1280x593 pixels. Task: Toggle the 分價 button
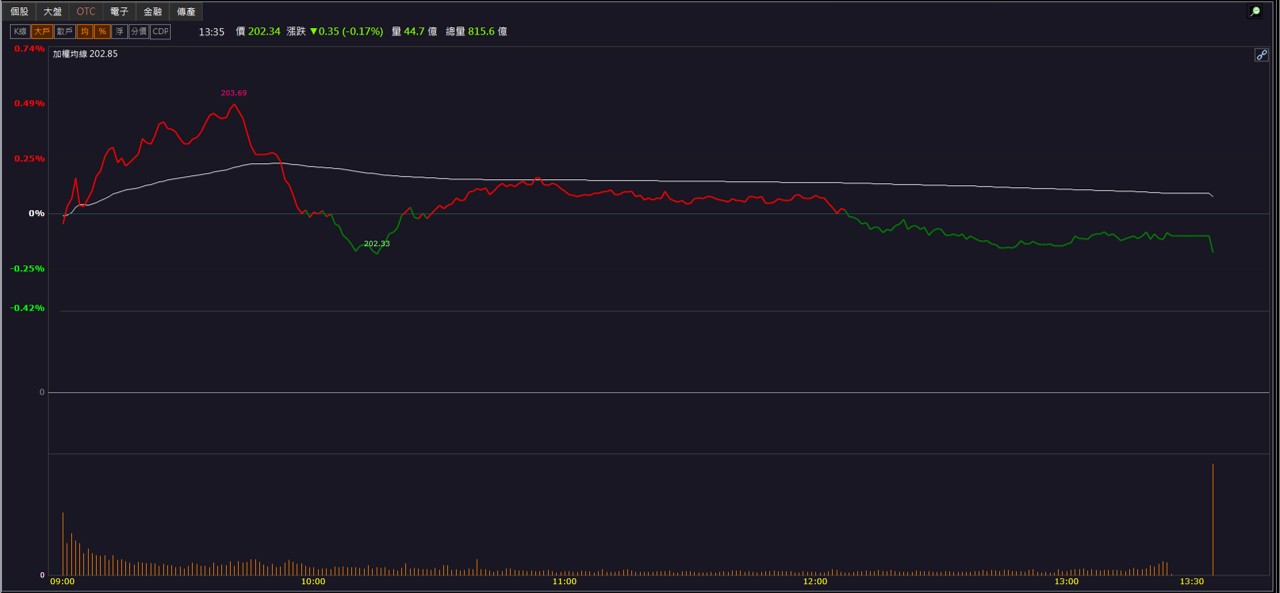coord(138,32)
